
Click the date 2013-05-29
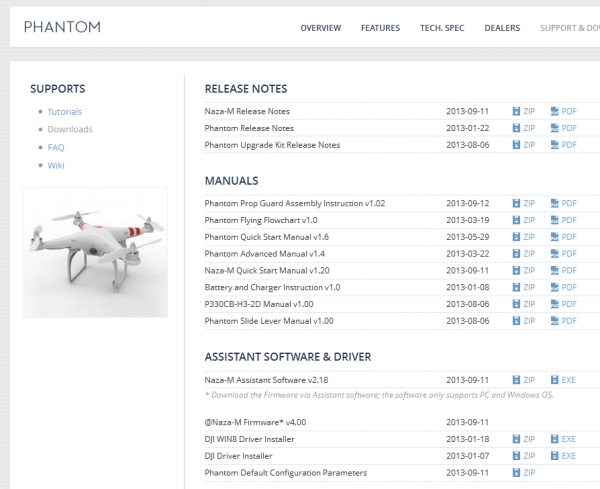pyautogui.click(x=468, y=237)
